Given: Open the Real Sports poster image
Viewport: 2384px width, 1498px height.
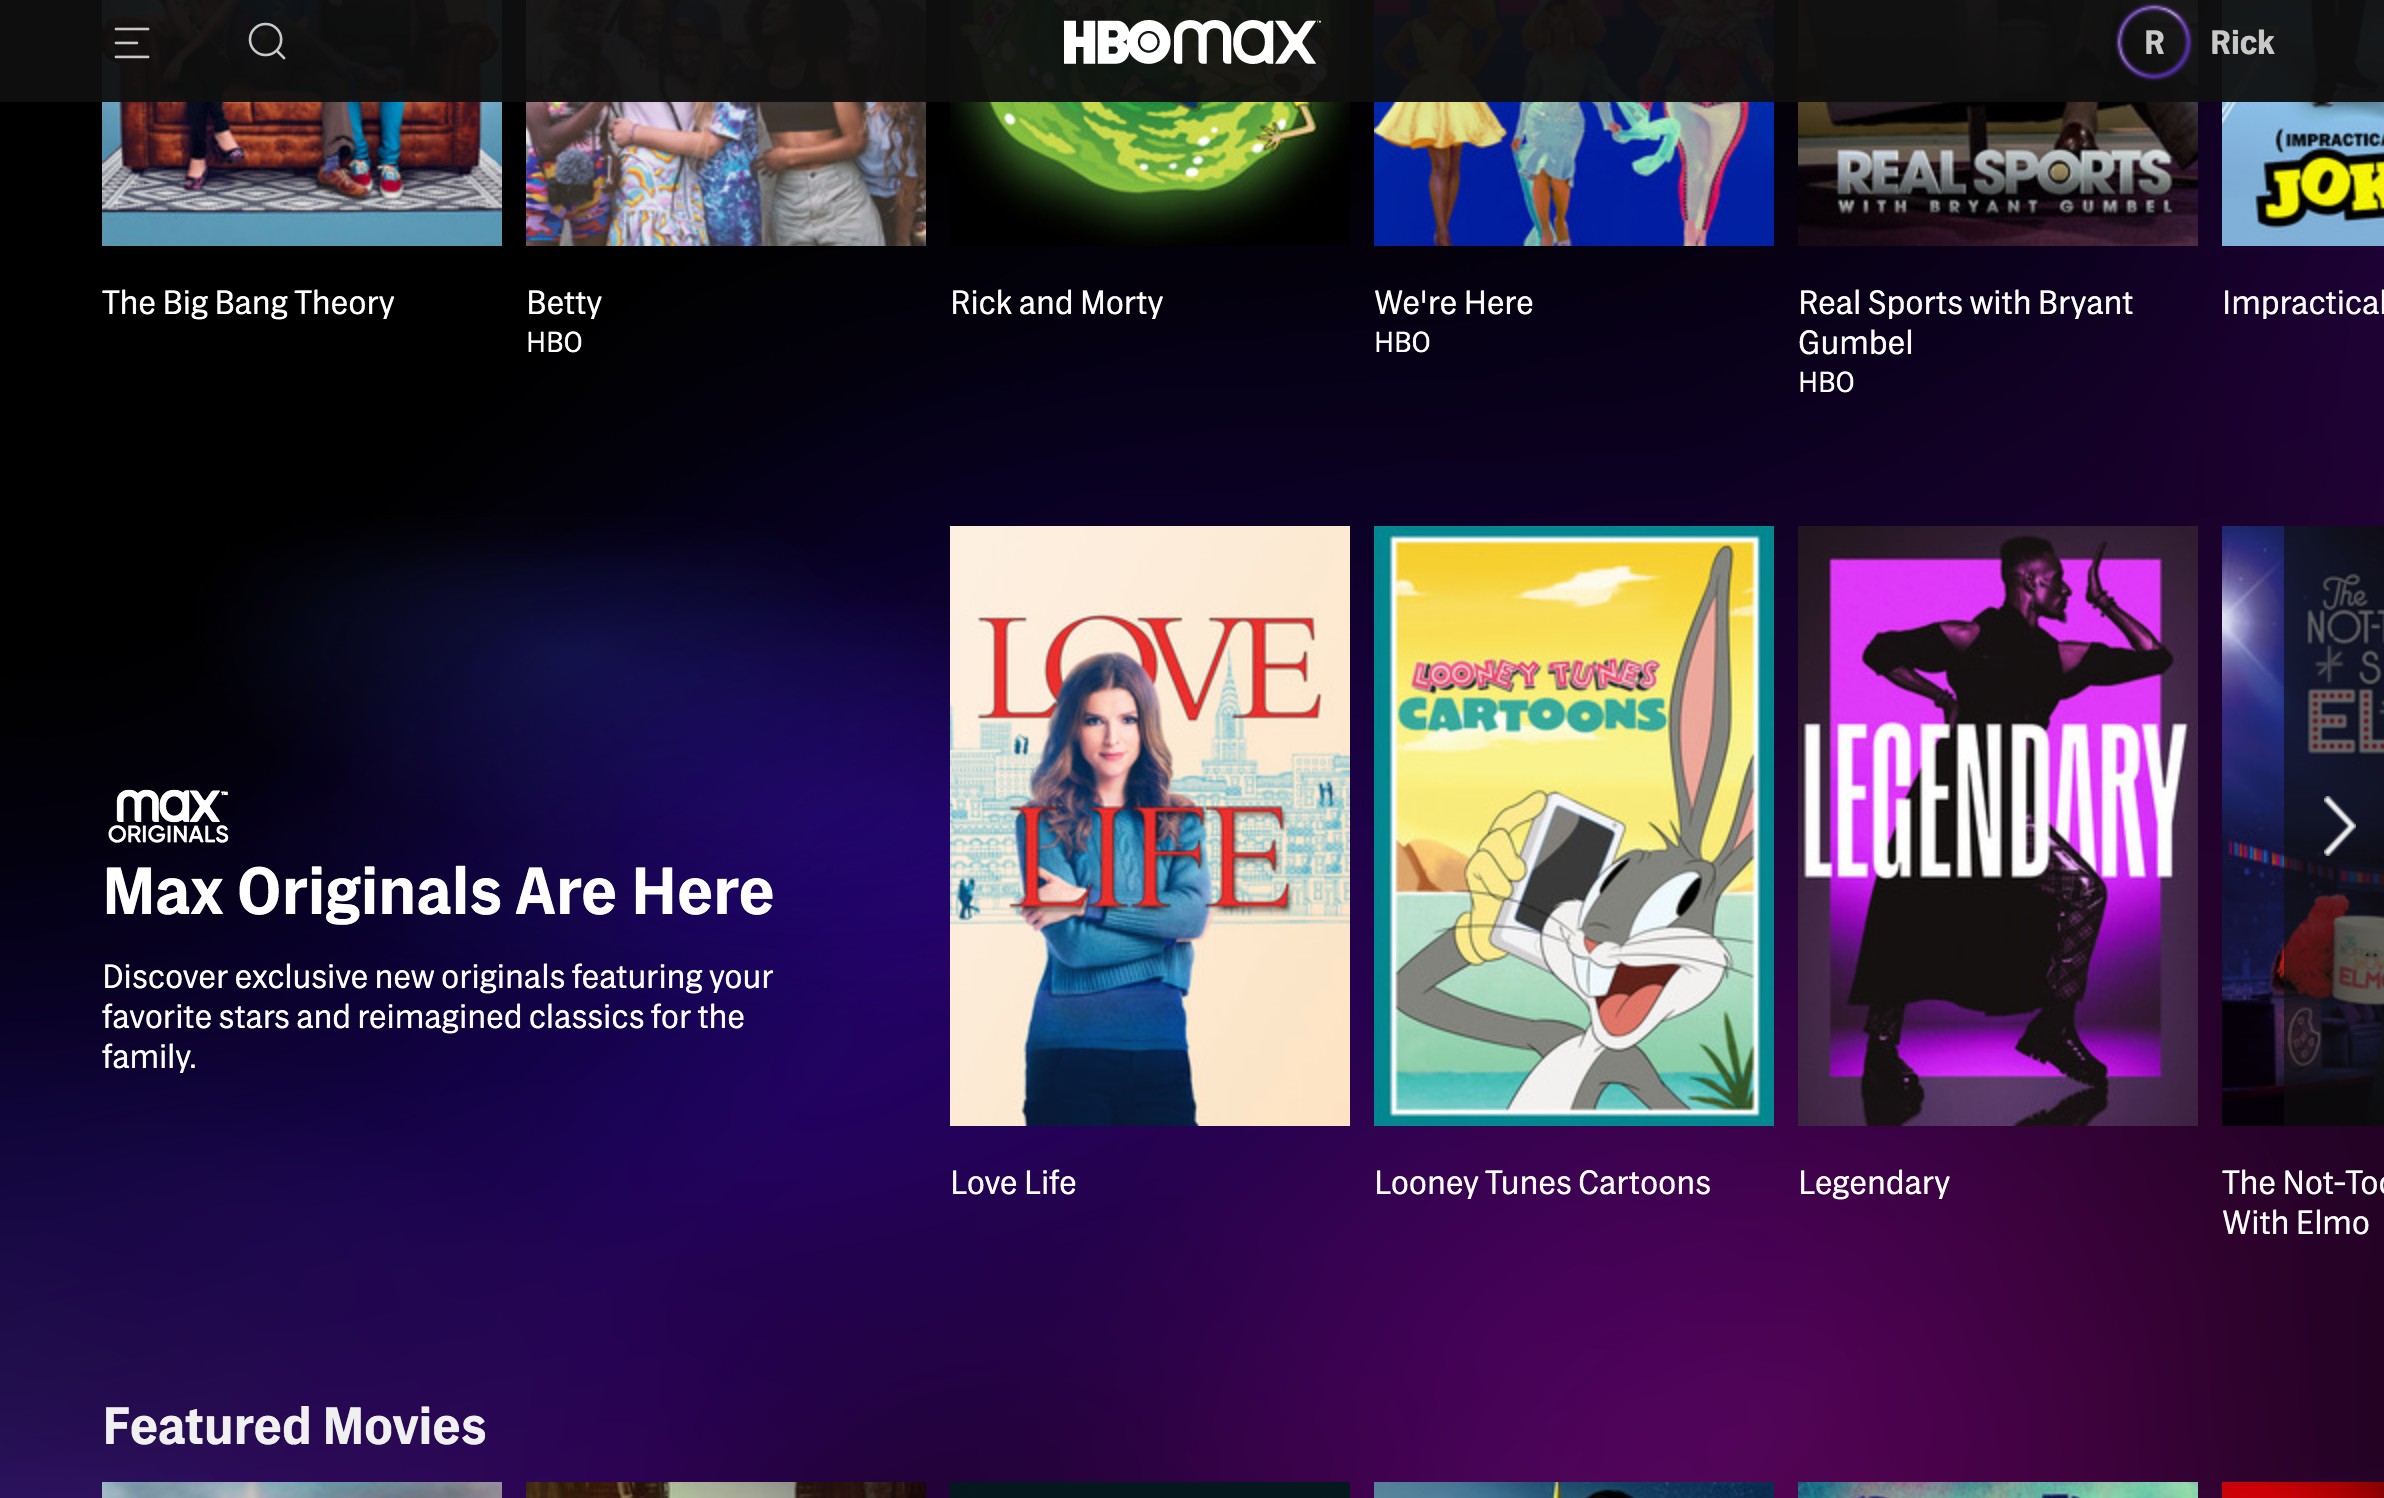Looking at the screenshot, I should tap(1998, 172).
